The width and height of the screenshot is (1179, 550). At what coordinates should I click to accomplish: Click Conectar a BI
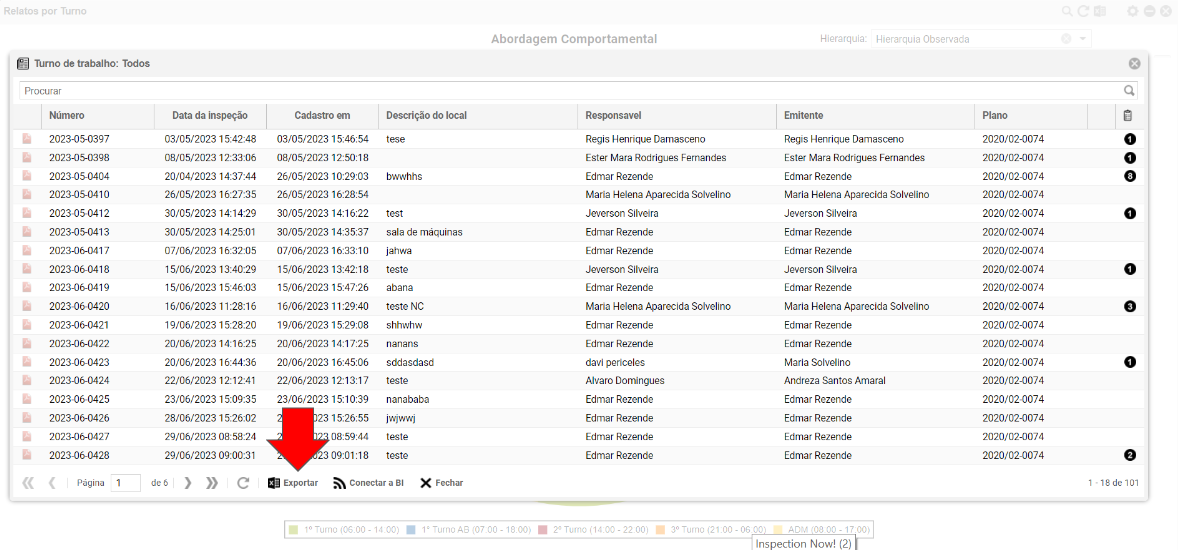click(x=368, y=483)
